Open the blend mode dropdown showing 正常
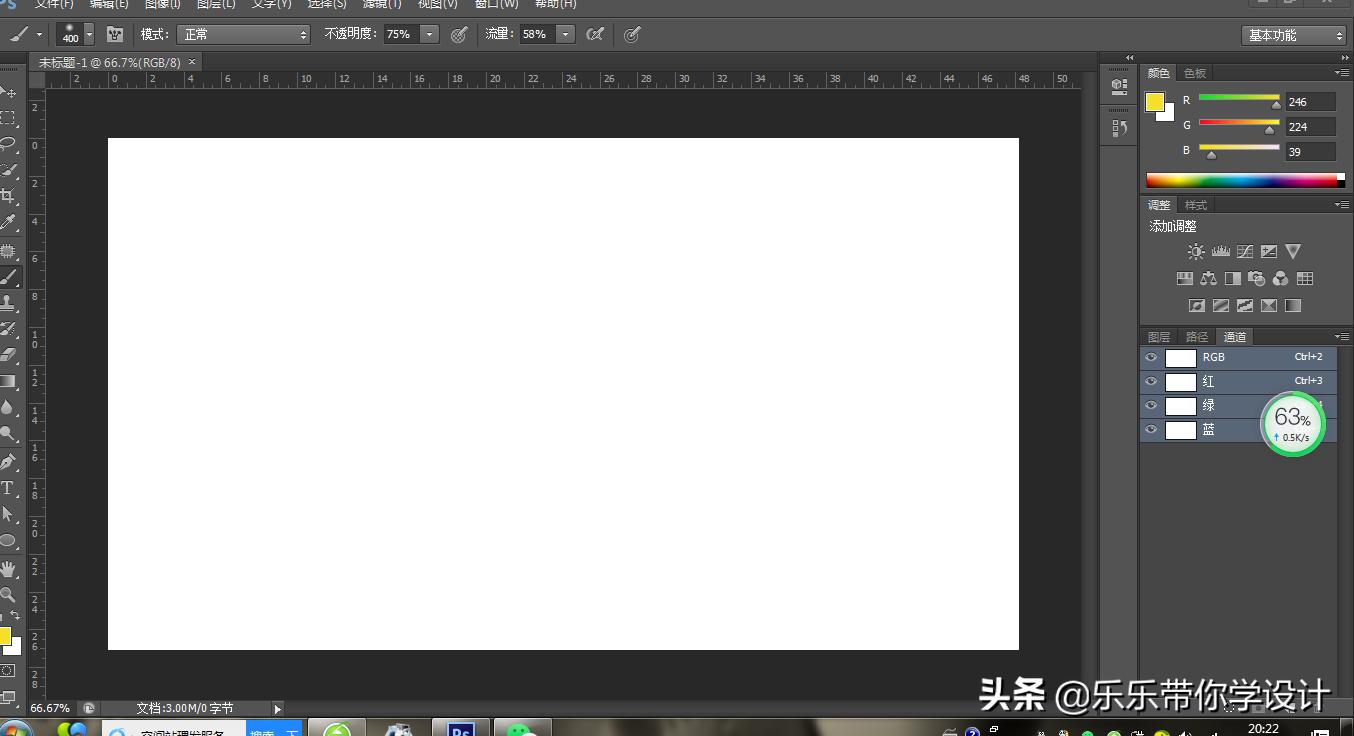This screenshot has height=736, width=1354. click(243, 33)
